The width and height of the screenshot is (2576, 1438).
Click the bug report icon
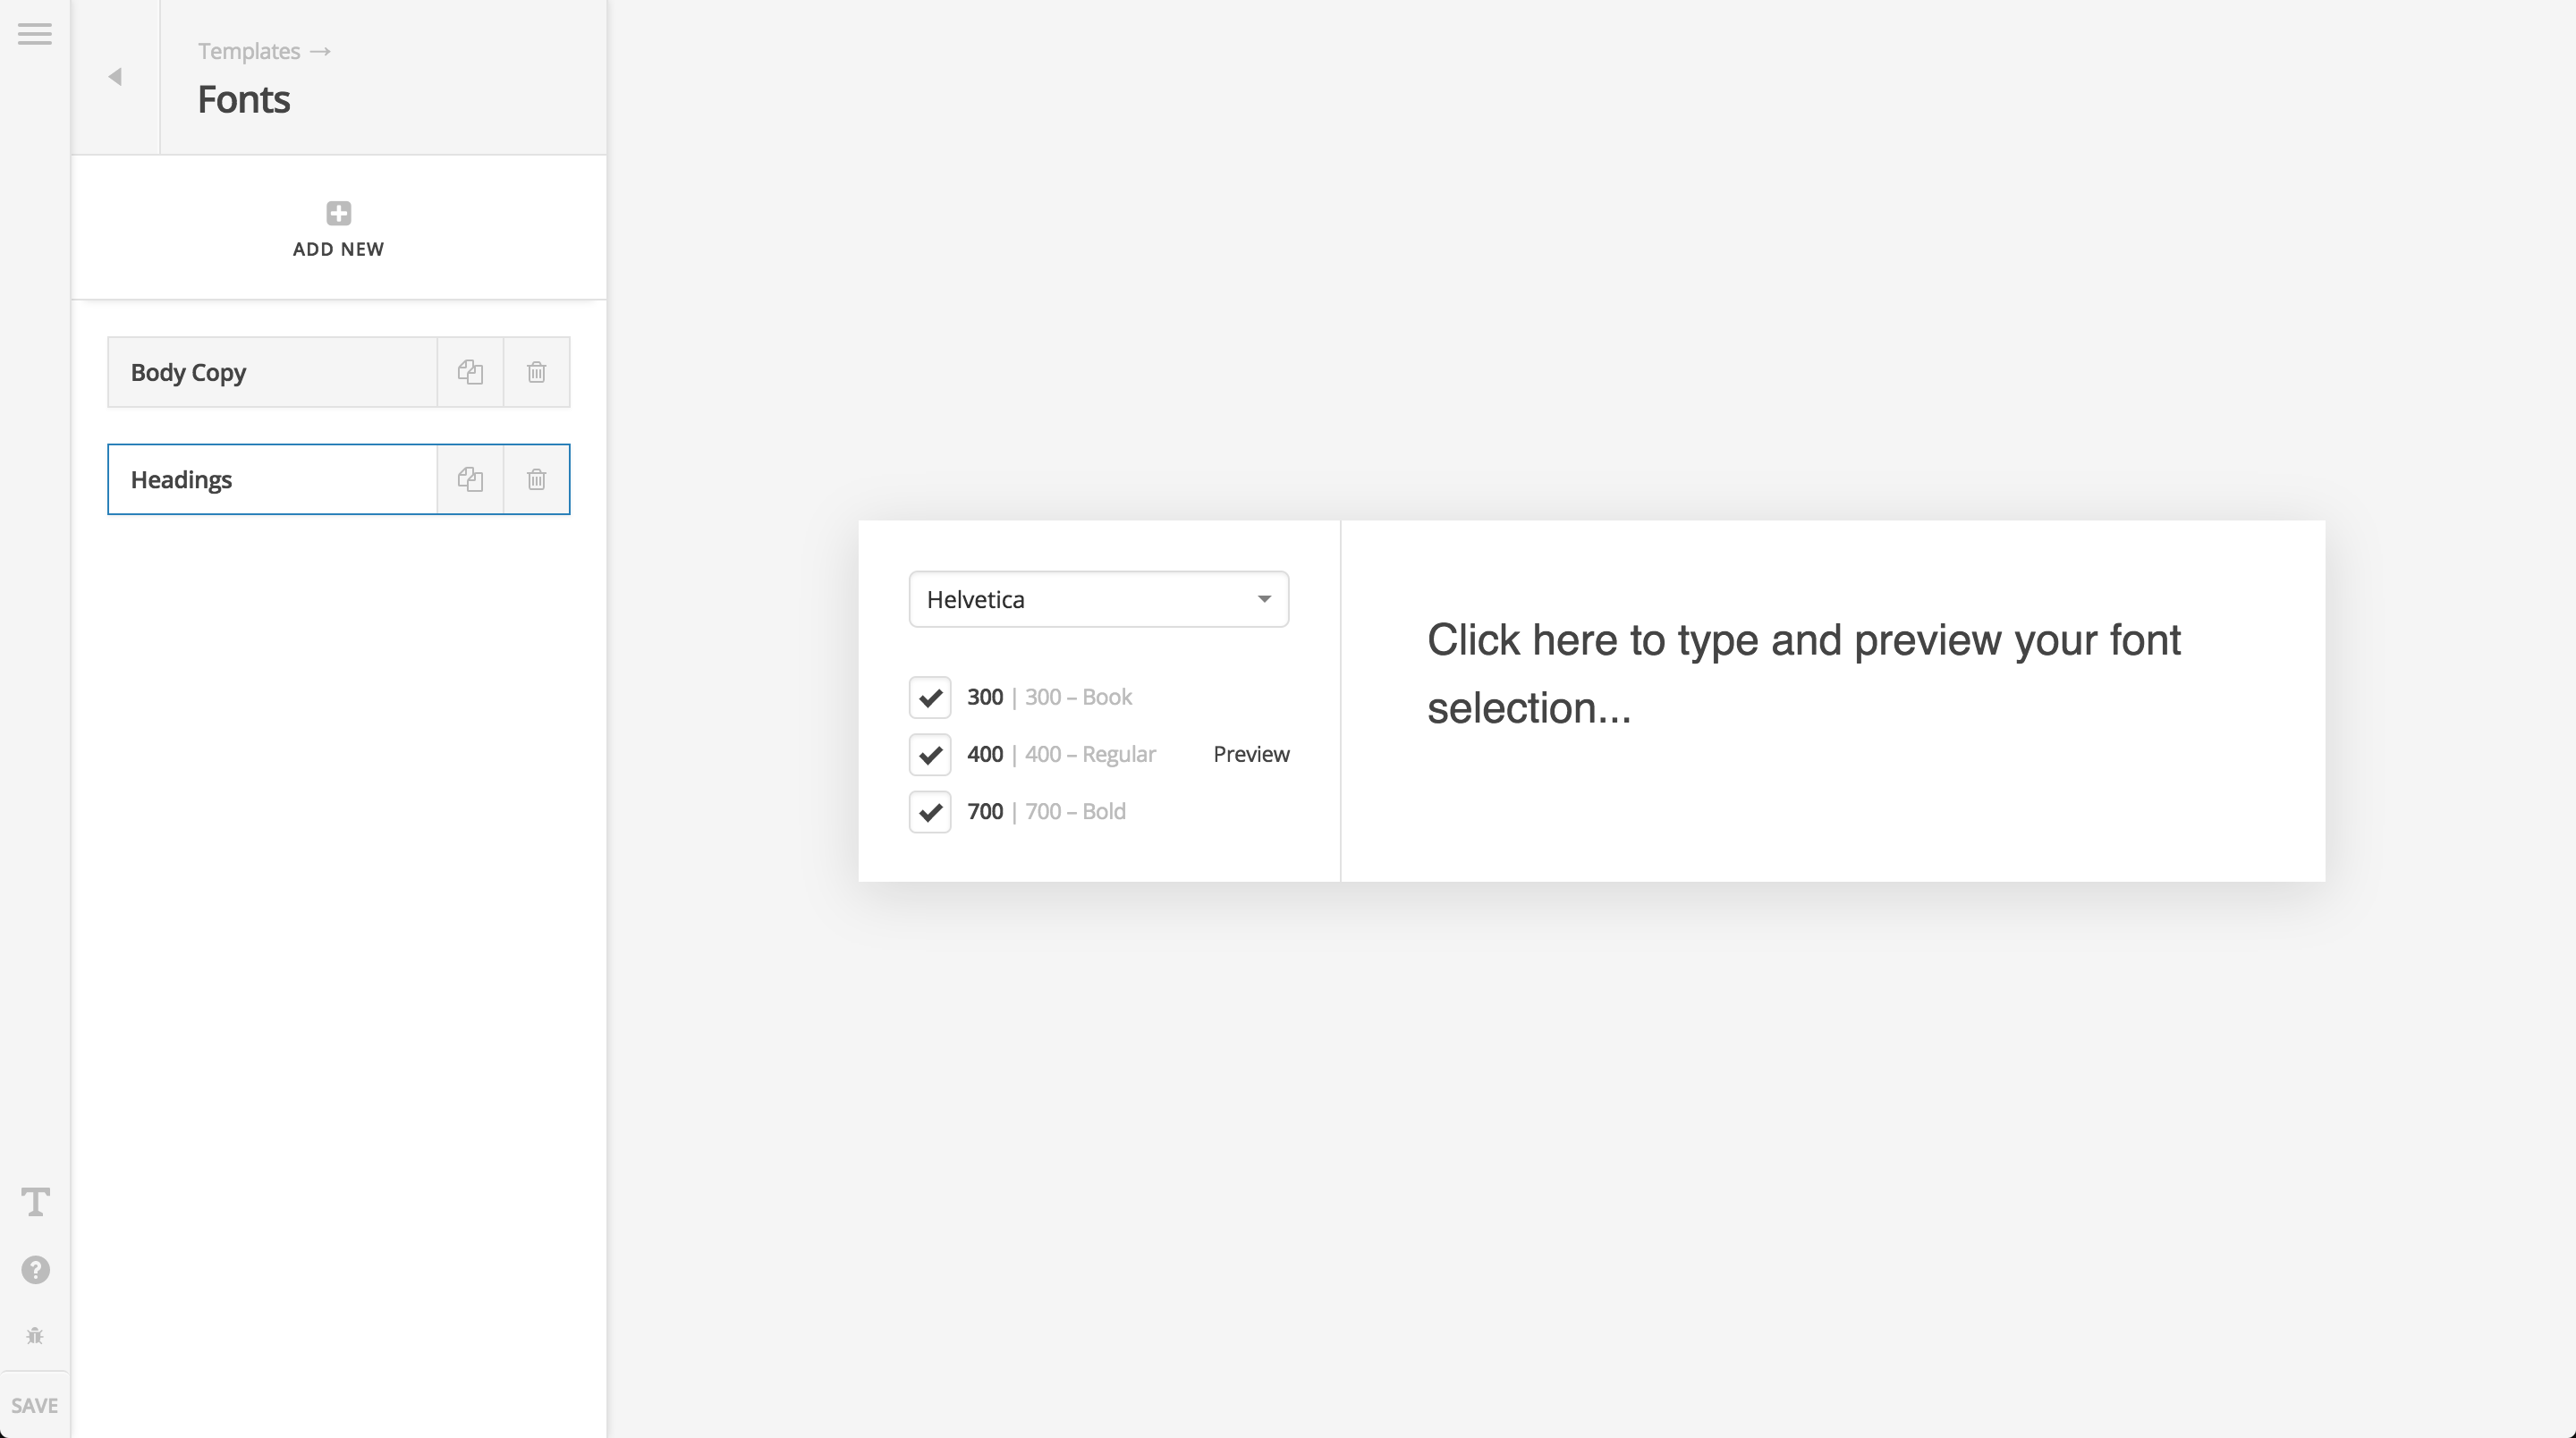point(35,1336)
